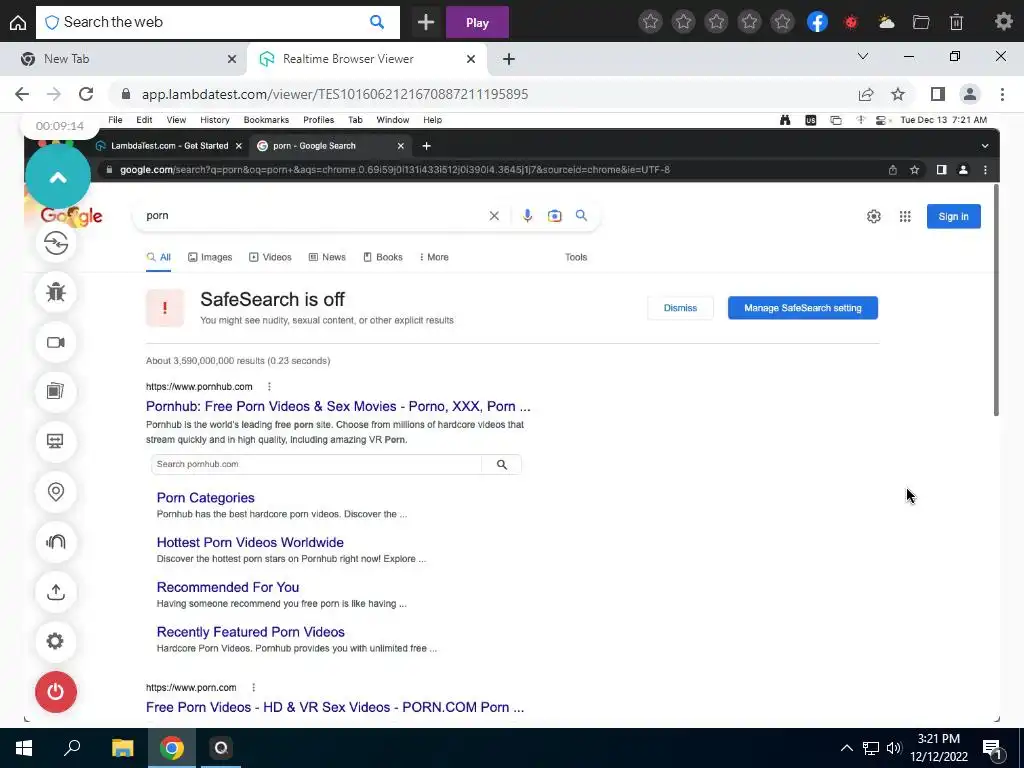Viewport: 1024px width, 768px height.
Task: Click the home icon in top bar
Action: coord(18,22)
